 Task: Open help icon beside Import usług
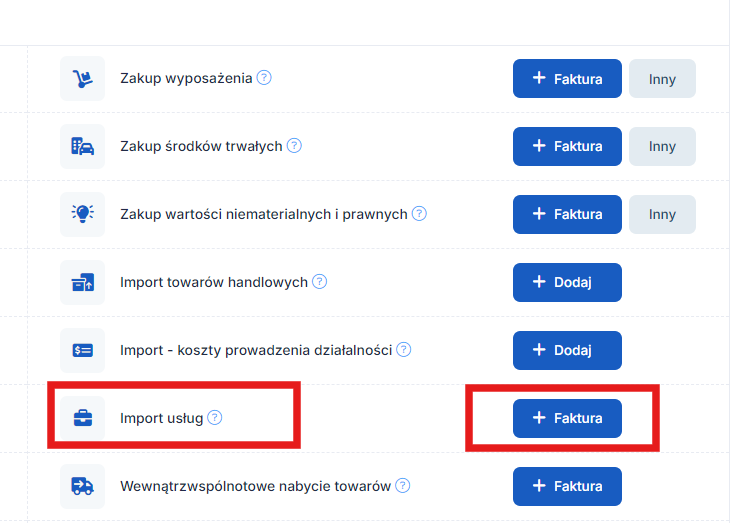click(215, 417)
